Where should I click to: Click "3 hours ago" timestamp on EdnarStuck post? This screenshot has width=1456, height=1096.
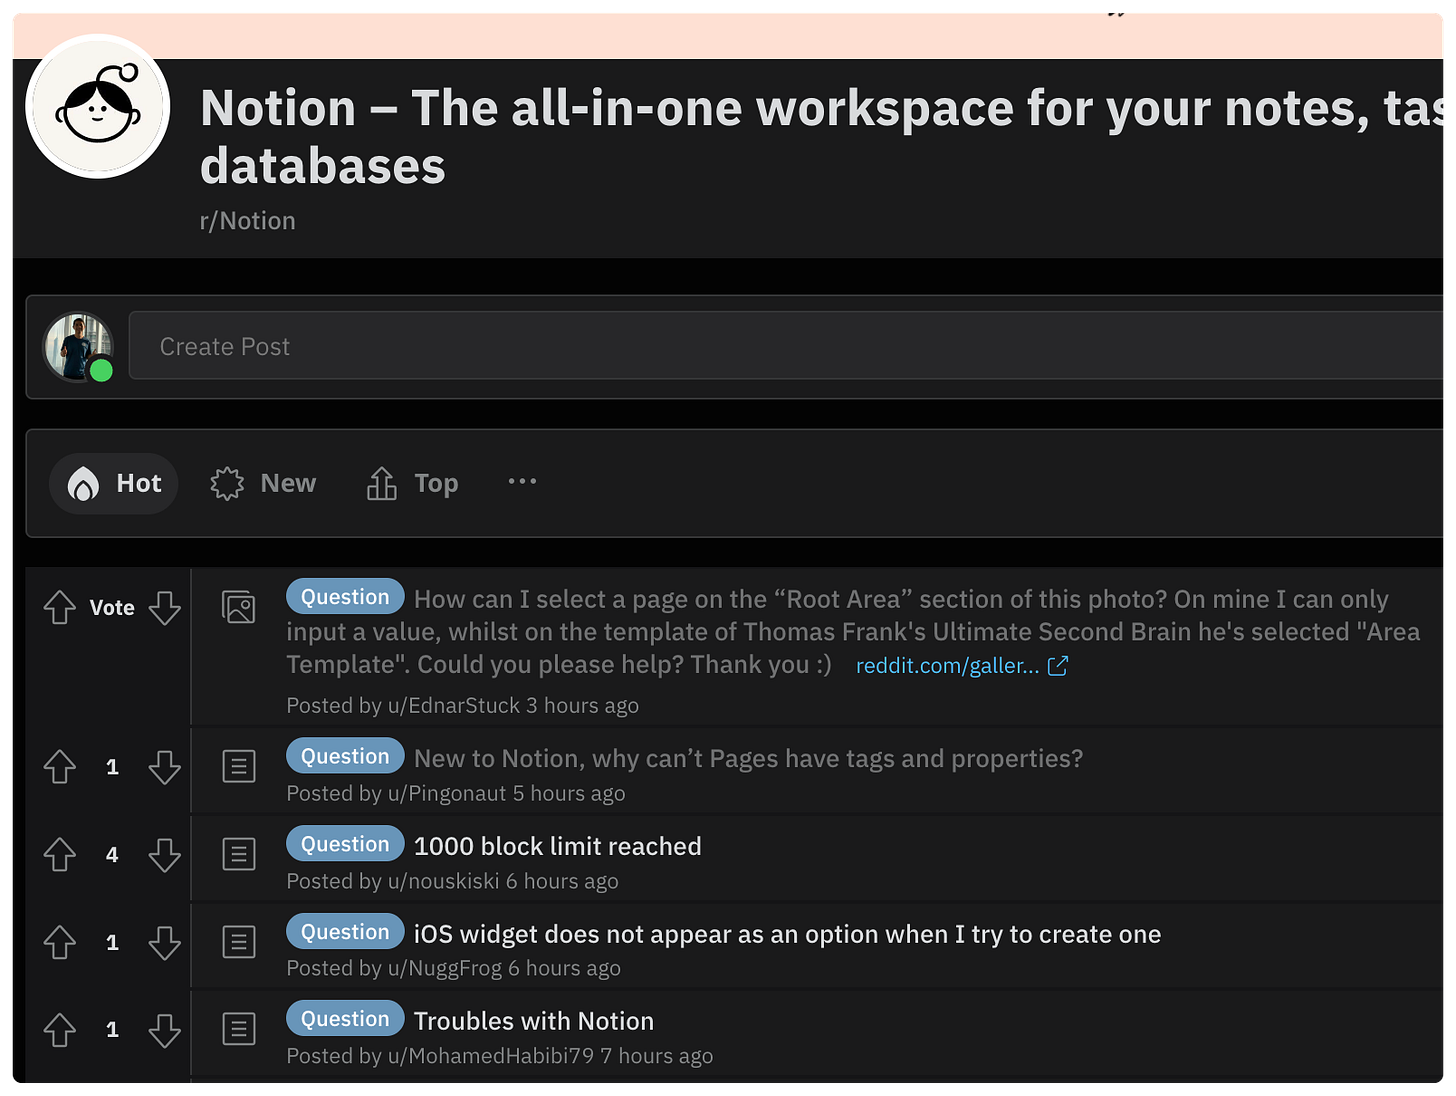coord(583,706)
